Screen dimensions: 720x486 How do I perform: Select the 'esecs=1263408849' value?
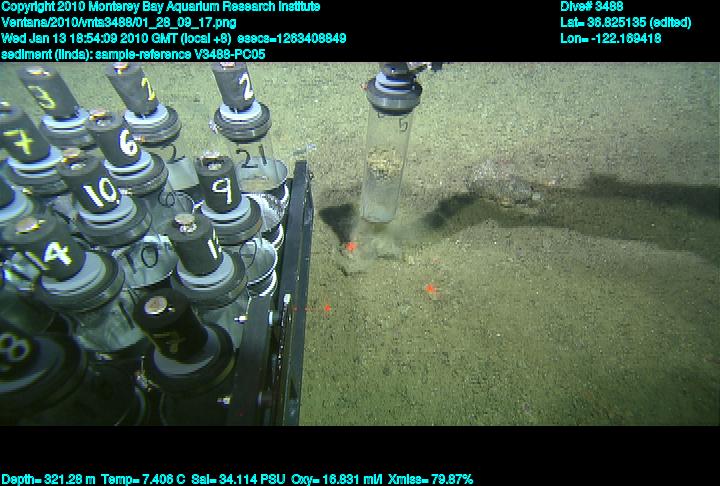(x=292, y=38)
